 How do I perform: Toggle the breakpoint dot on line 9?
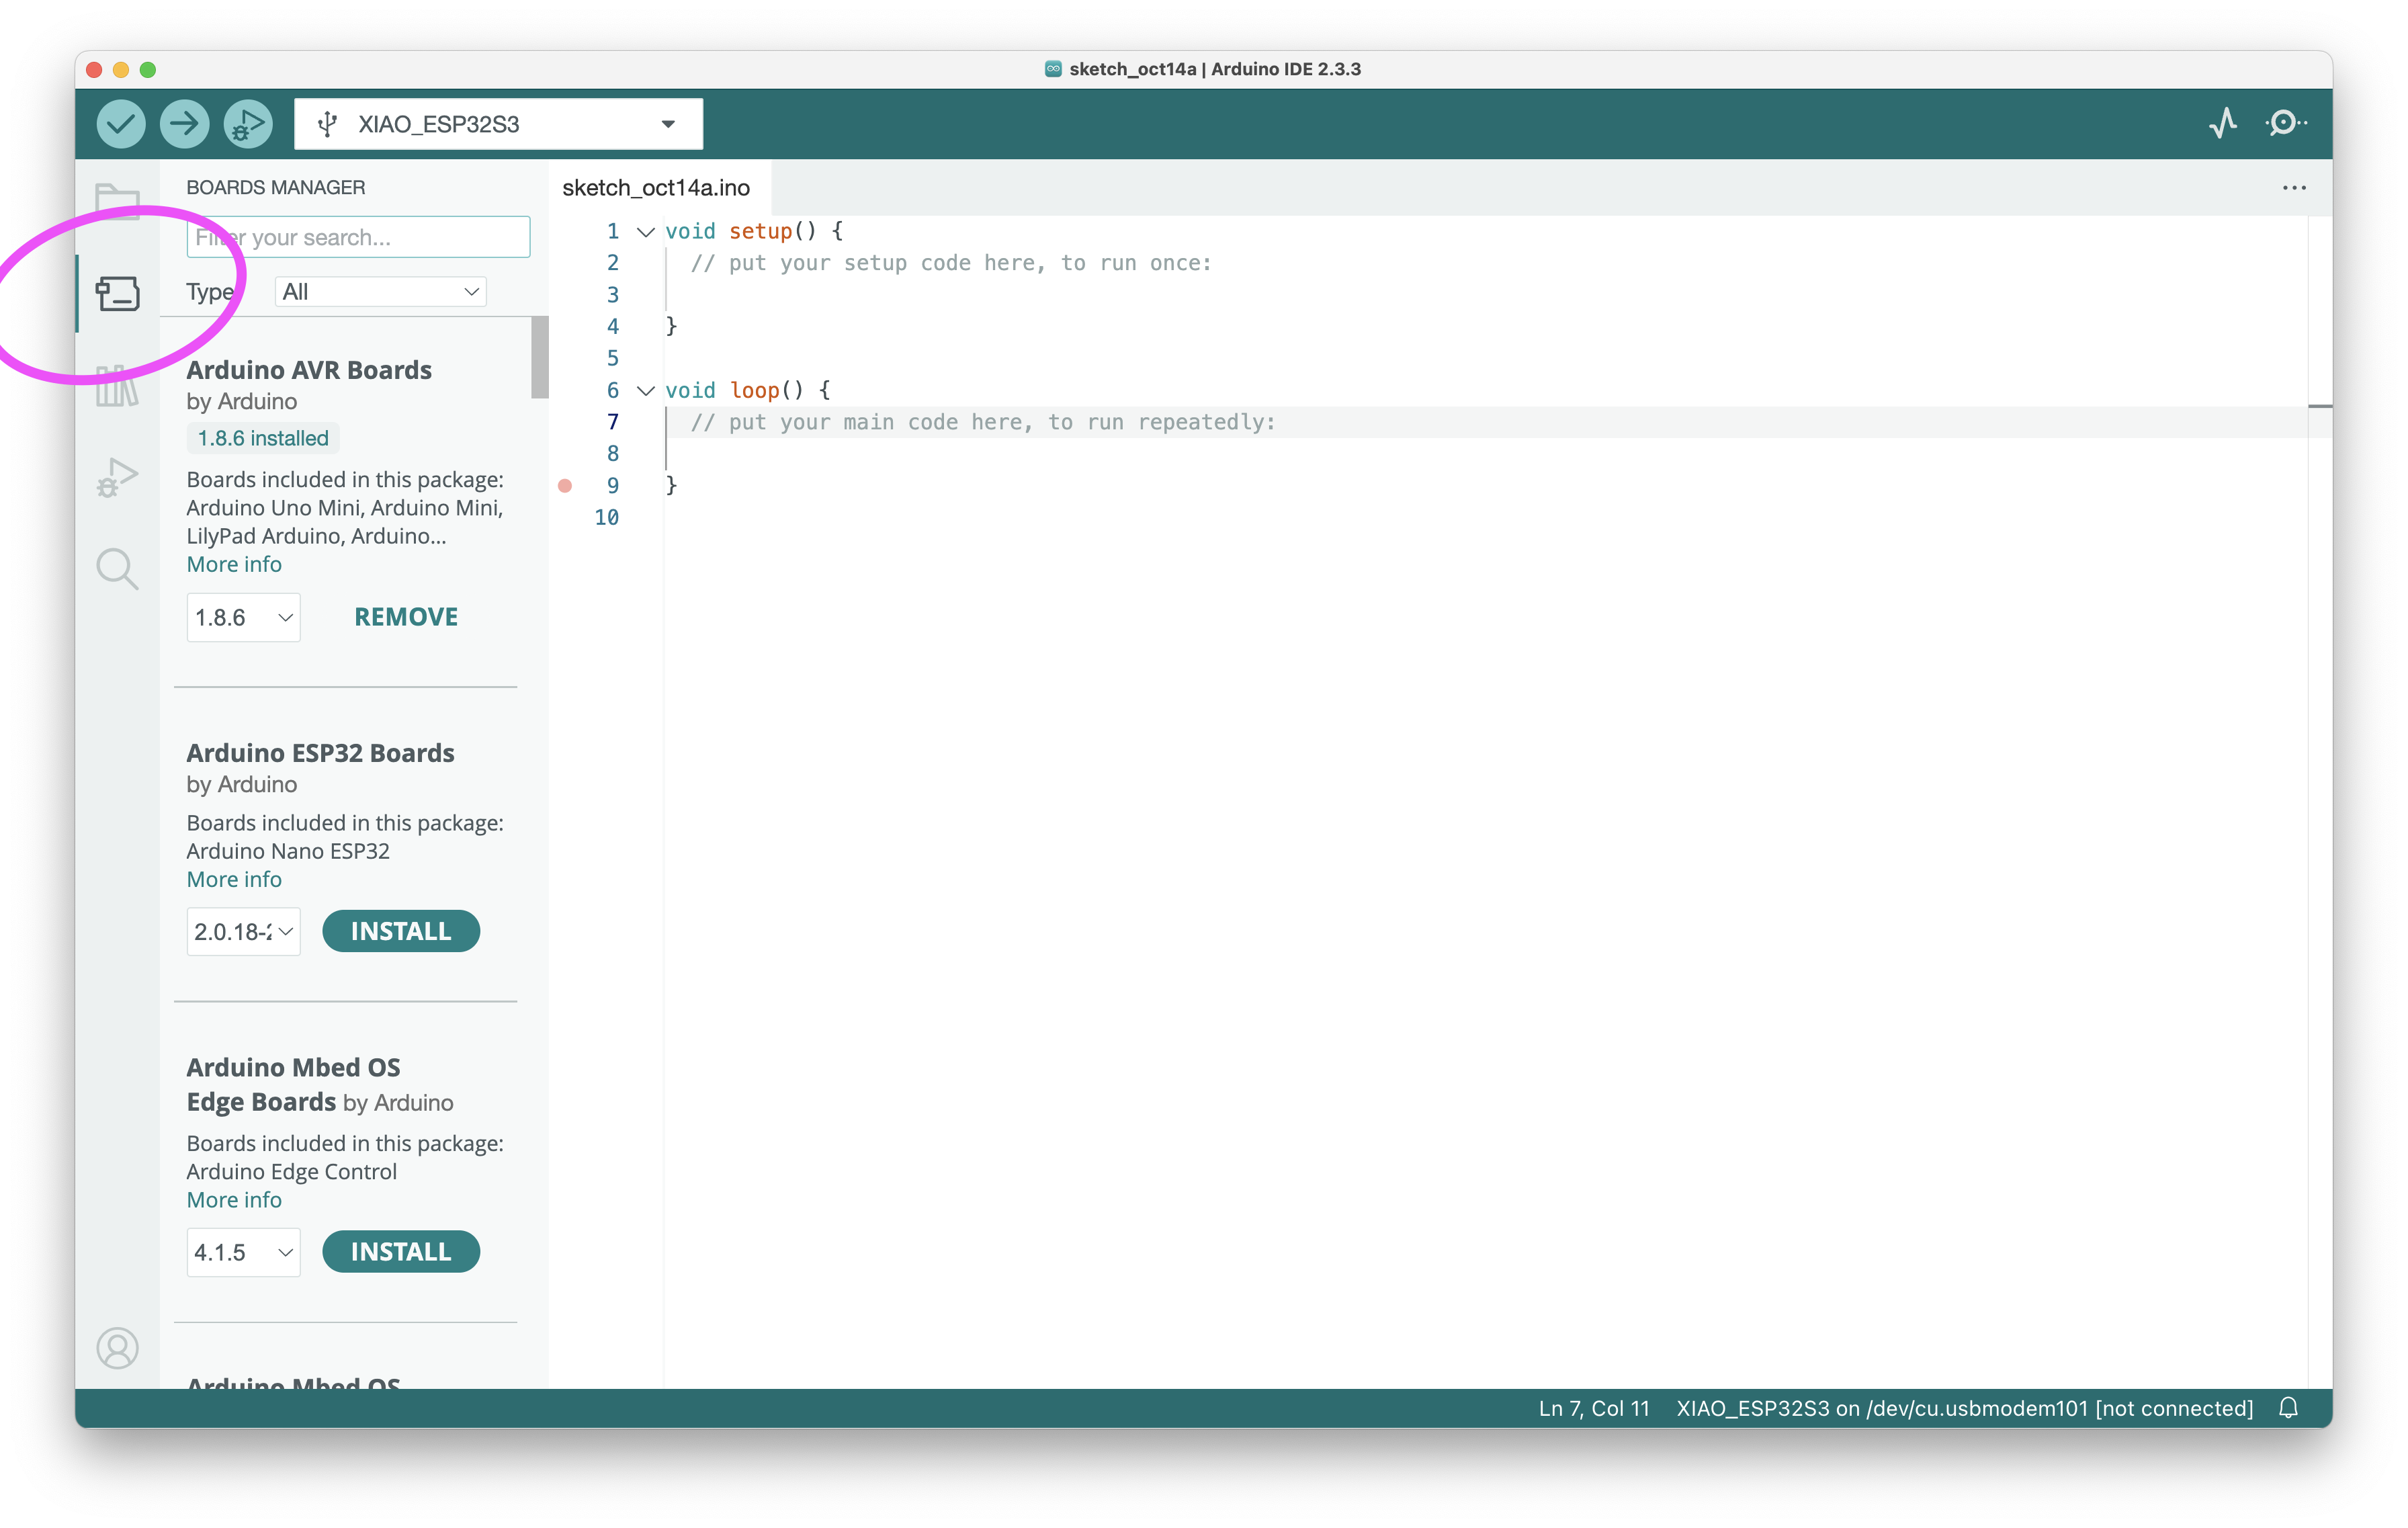(565, 486)
